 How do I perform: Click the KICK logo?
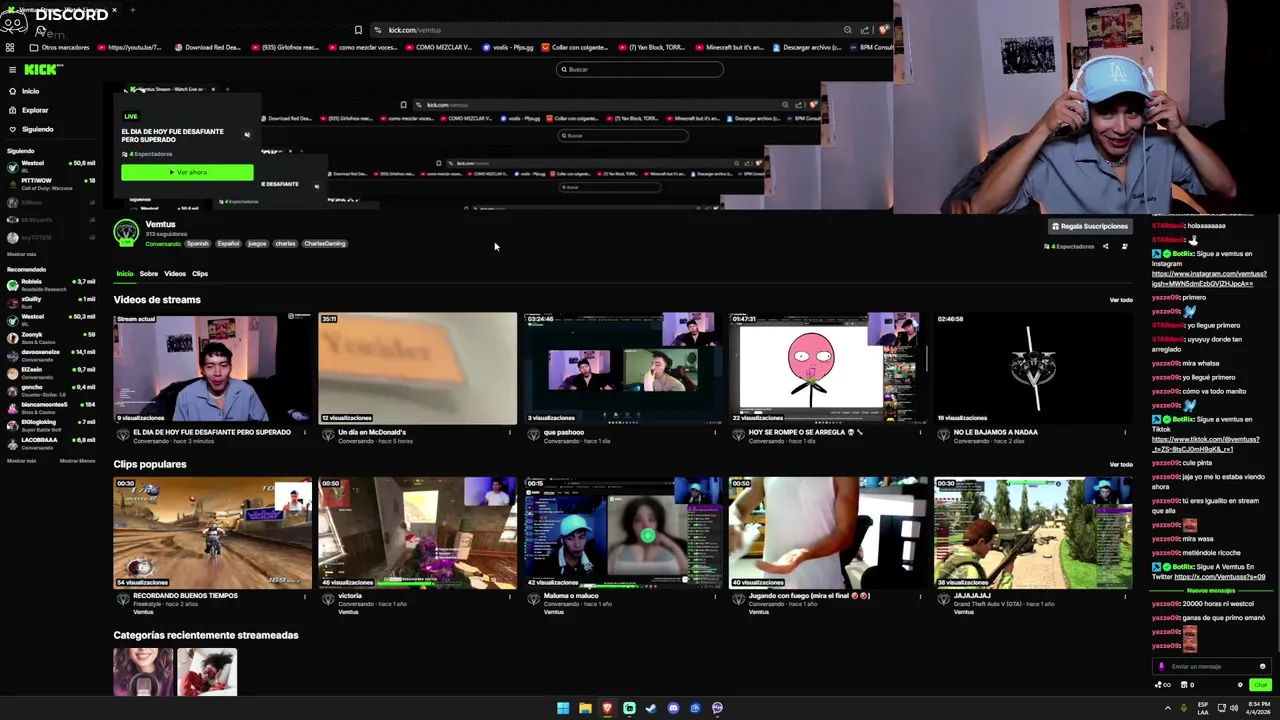tap(42, 69)
